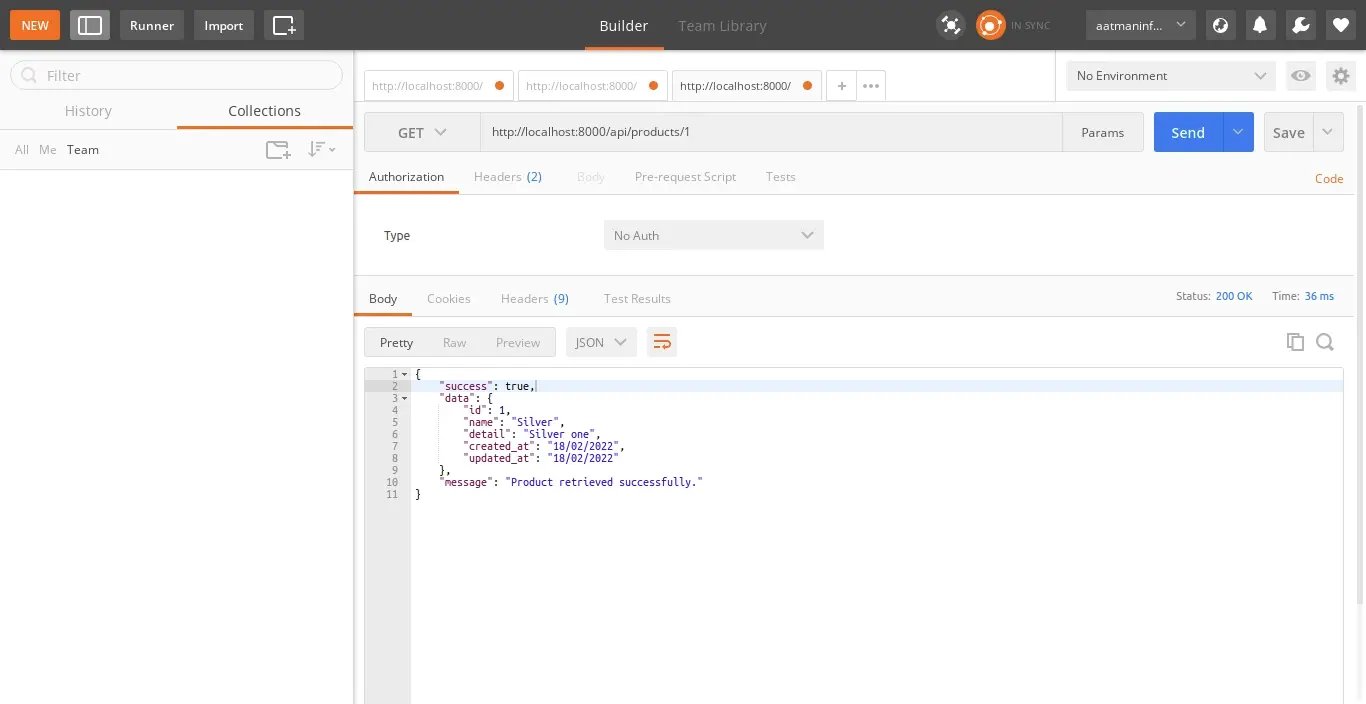Screen dimensions: 1366x704
Task: Click the new window icon beside Import
Action: pos(284,25)
